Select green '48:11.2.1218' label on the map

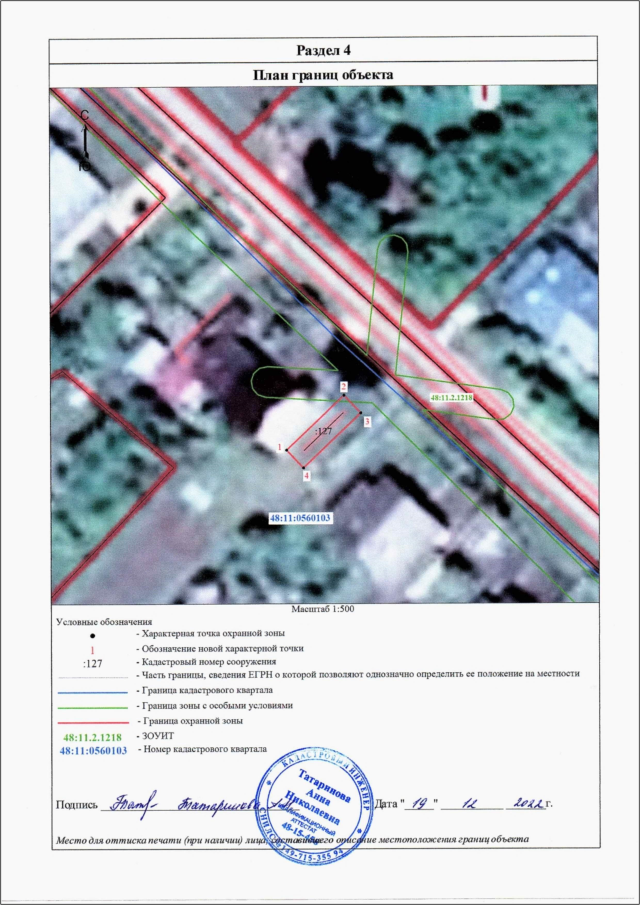(452, 398)
